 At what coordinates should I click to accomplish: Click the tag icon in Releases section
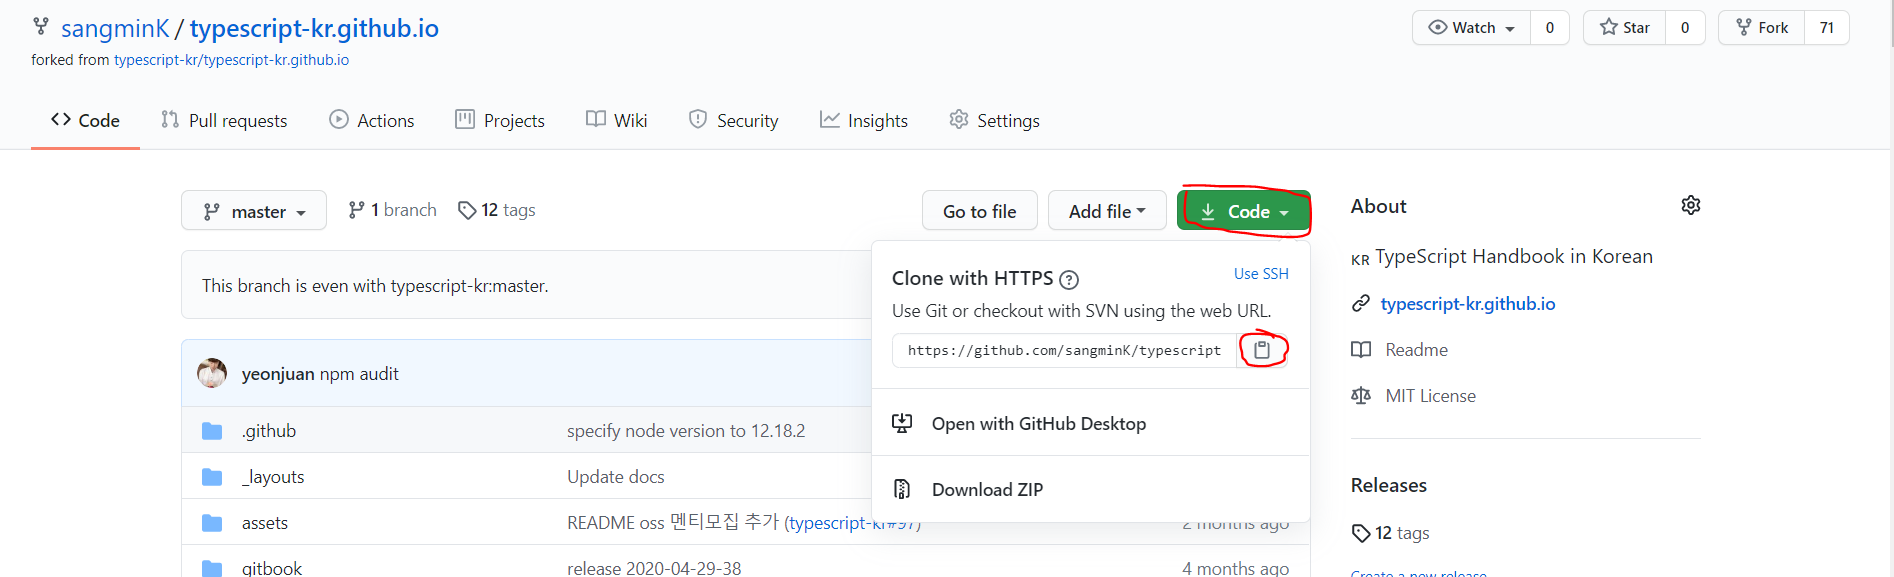[x=1360, y=533]
